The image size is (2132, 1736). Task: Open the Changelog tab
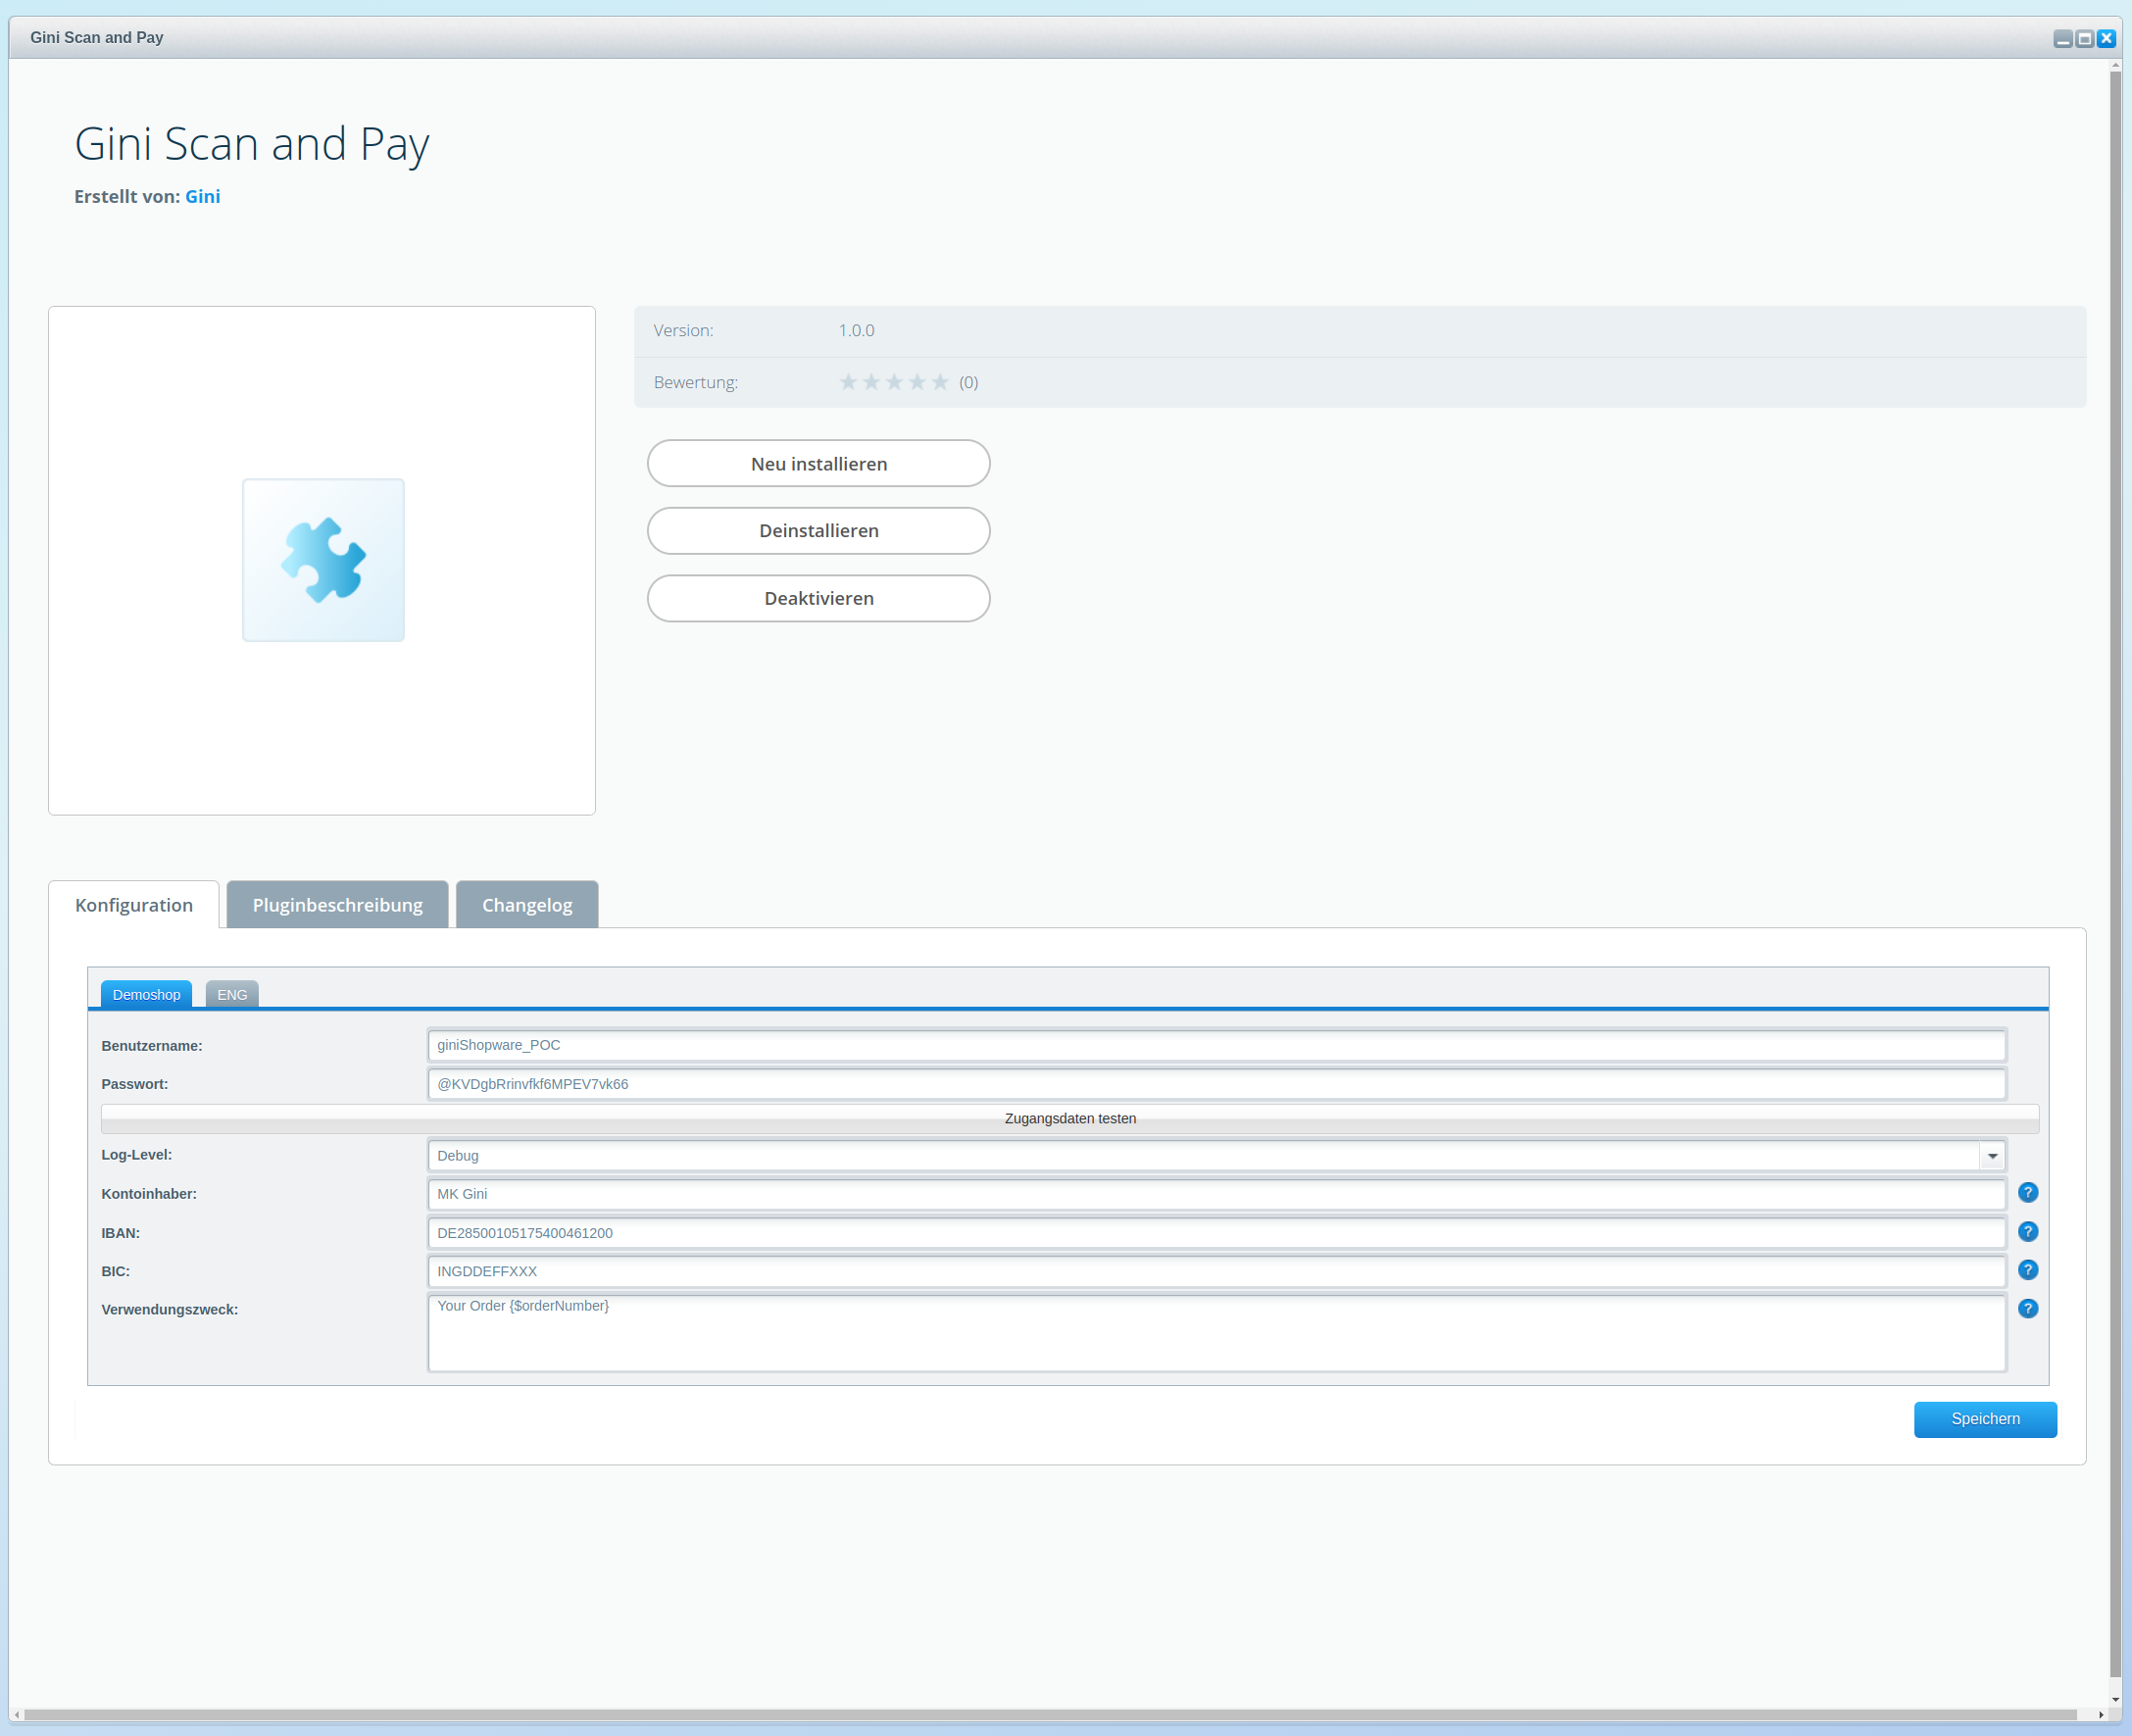[527, 905]
